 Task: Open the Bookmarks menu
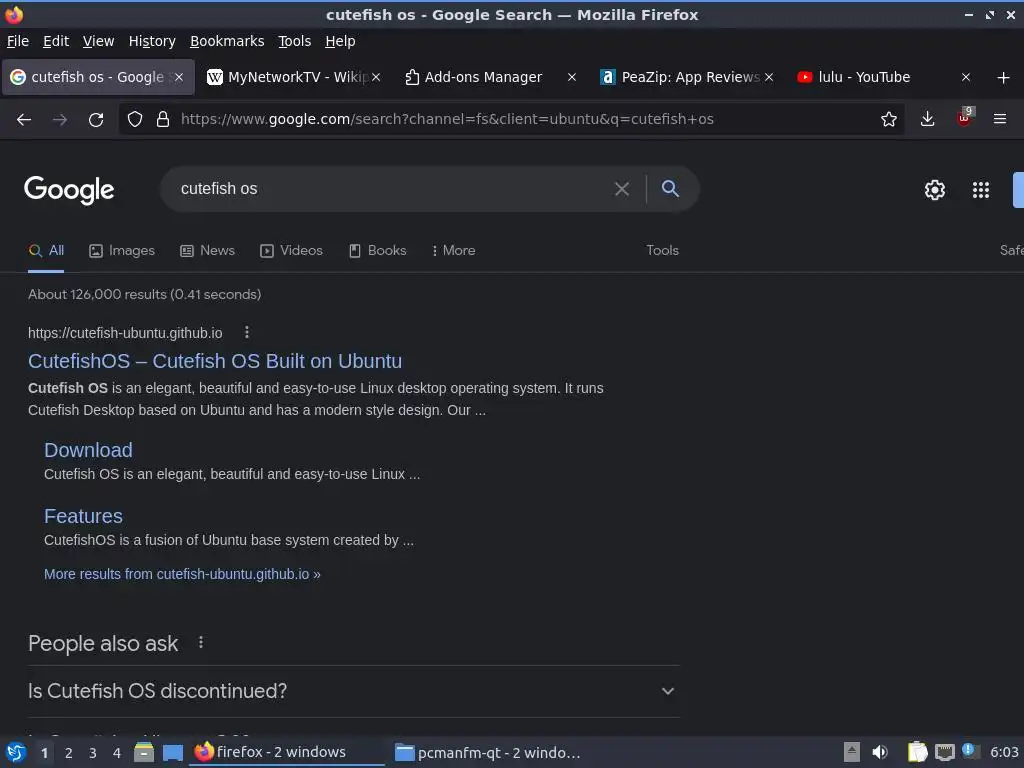click(x=227, y=41)
